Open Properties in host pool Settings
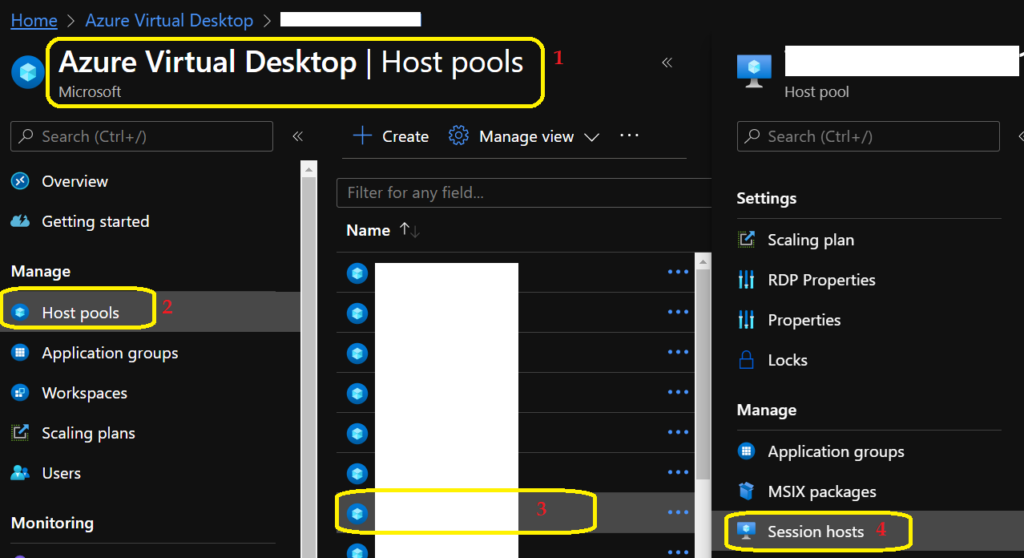This screenshot has height=558, width=1024. click(804, 320)
